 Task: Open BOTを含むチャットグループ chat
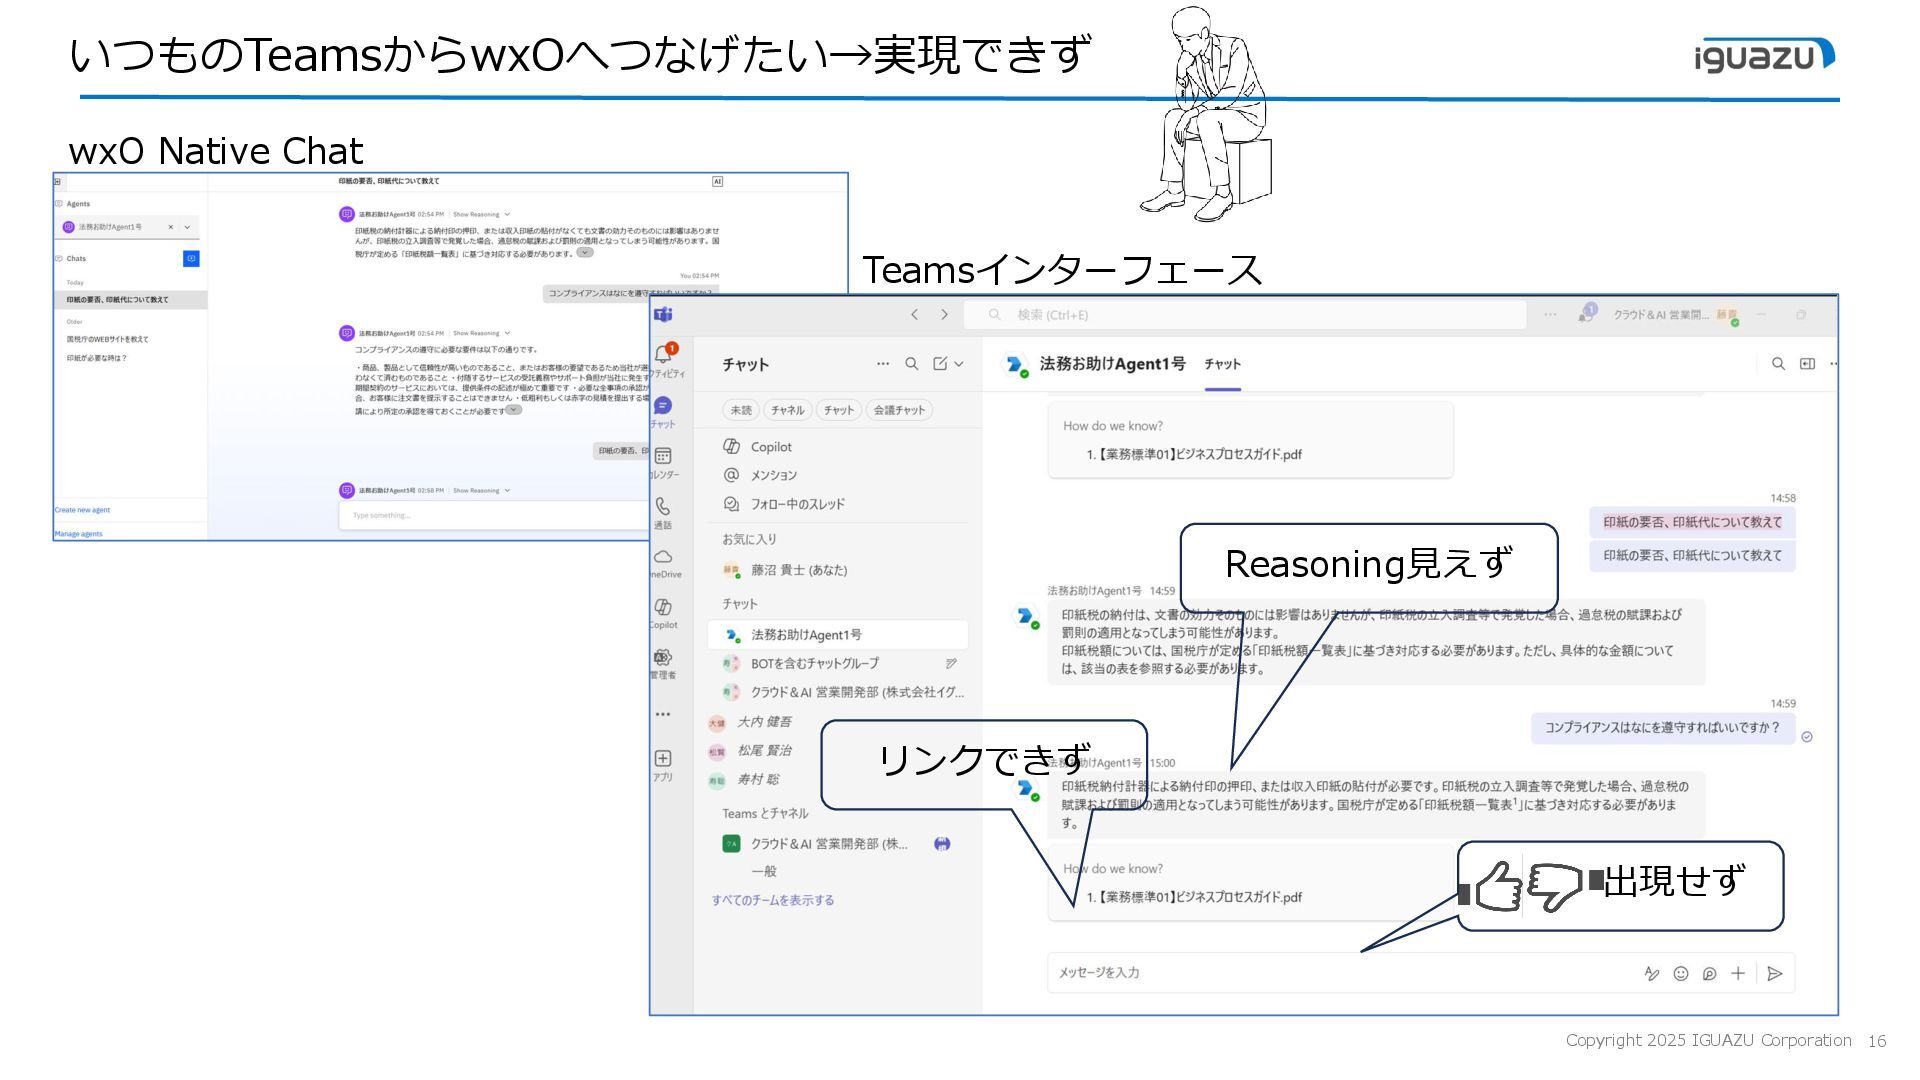840,663
